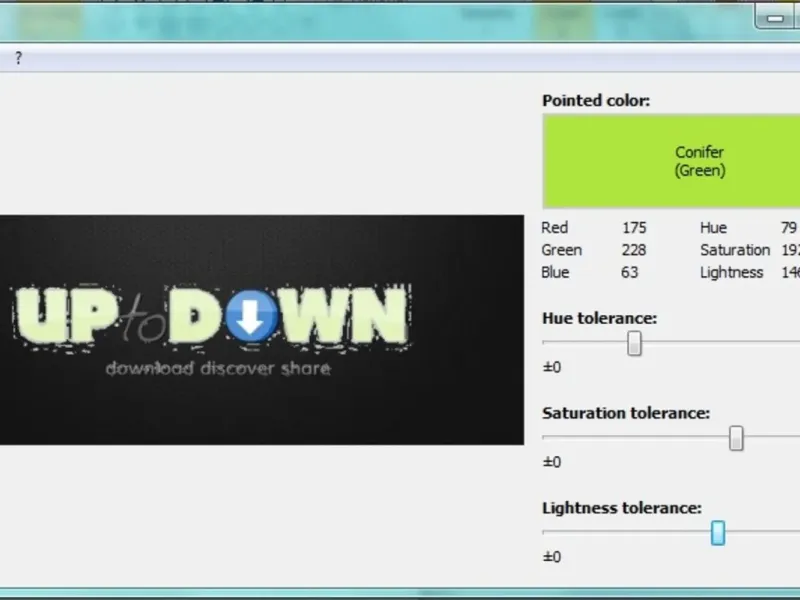
Task: Click the "Saturation tolerance:" label
Action: pyautogui.click(x=626, y=413)
